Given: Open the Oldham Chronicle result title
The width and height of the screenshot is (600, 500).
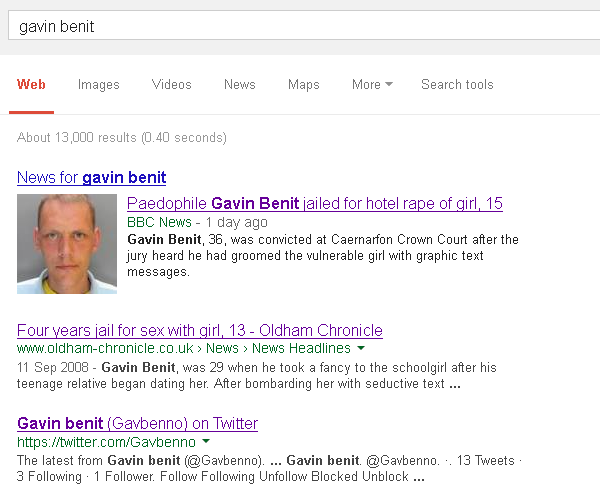Looking at the screenshot, I should [200, 330].
